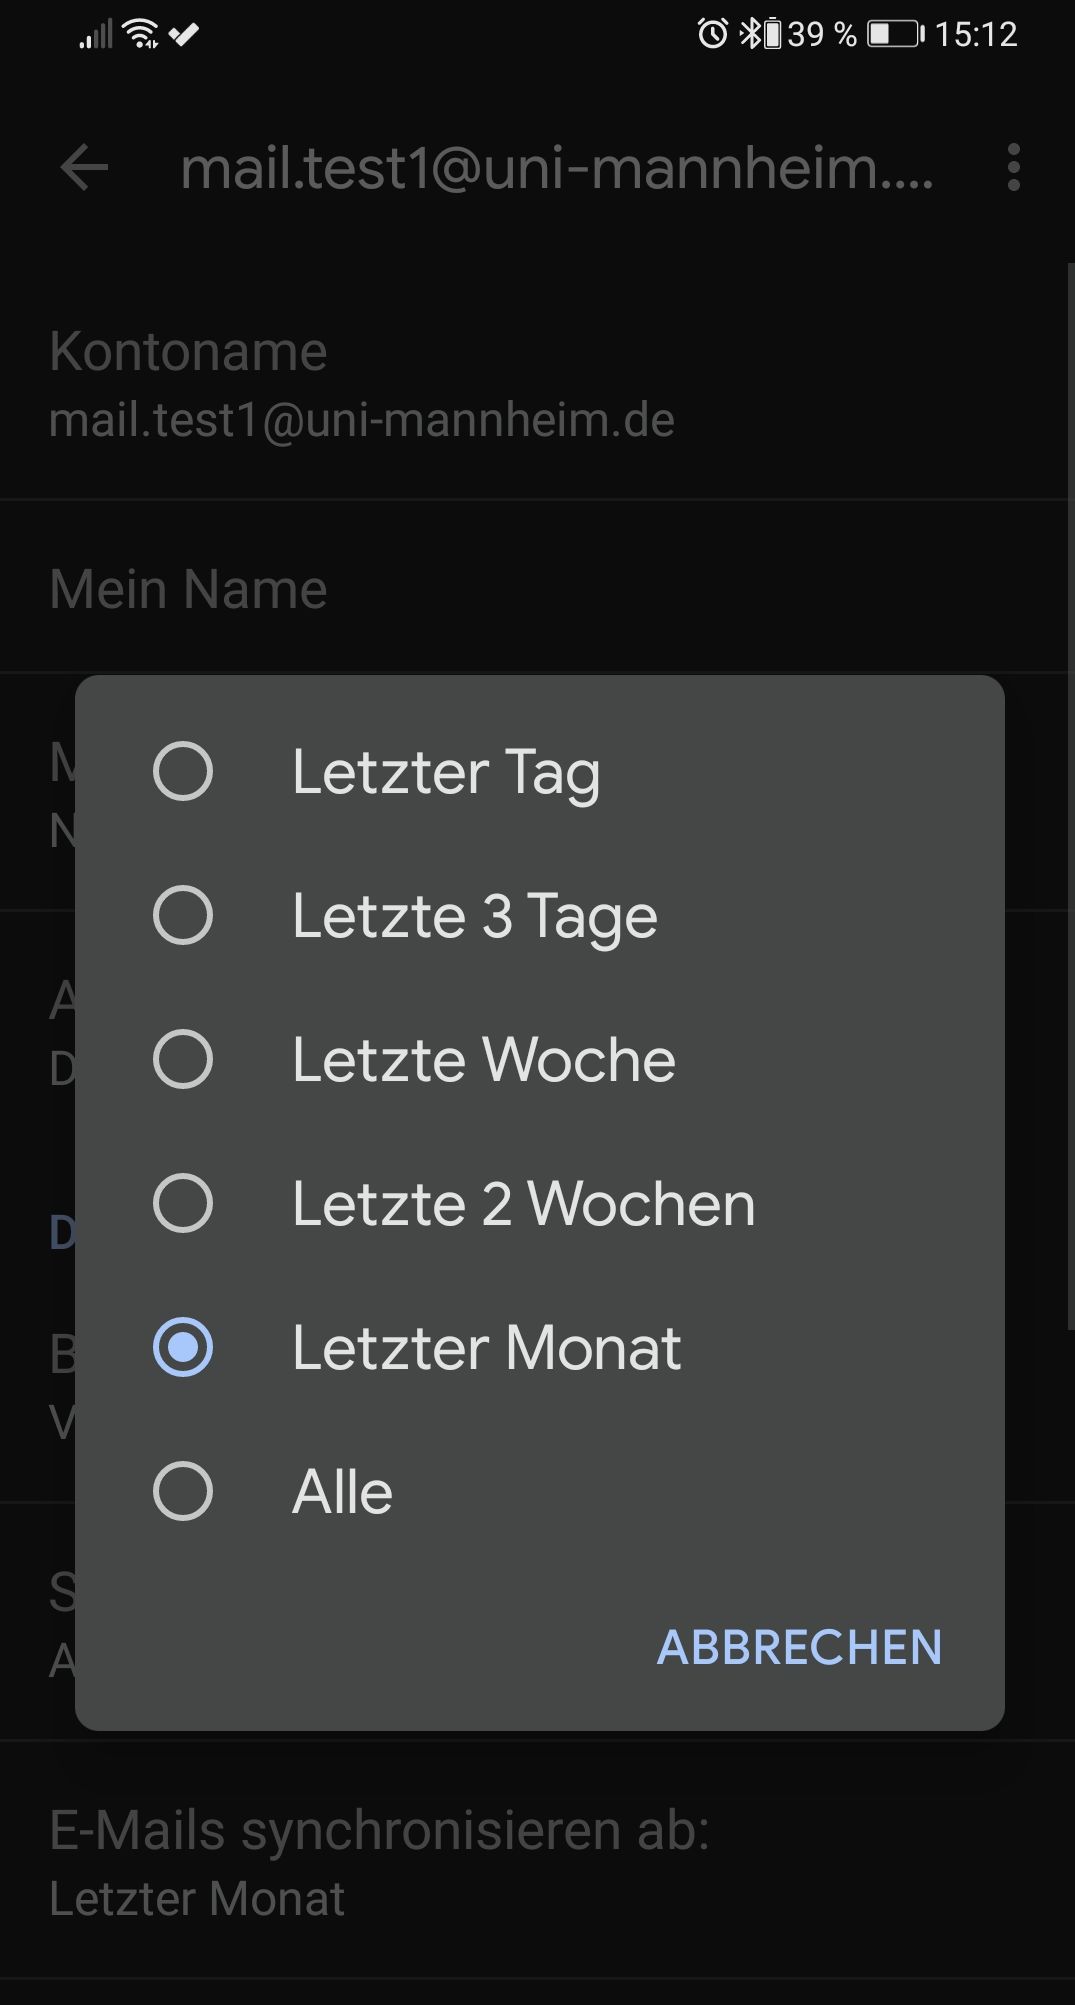The image size is (1075, 2005).
Task: Open the Kontoname setting
Action: pos(537,385)
